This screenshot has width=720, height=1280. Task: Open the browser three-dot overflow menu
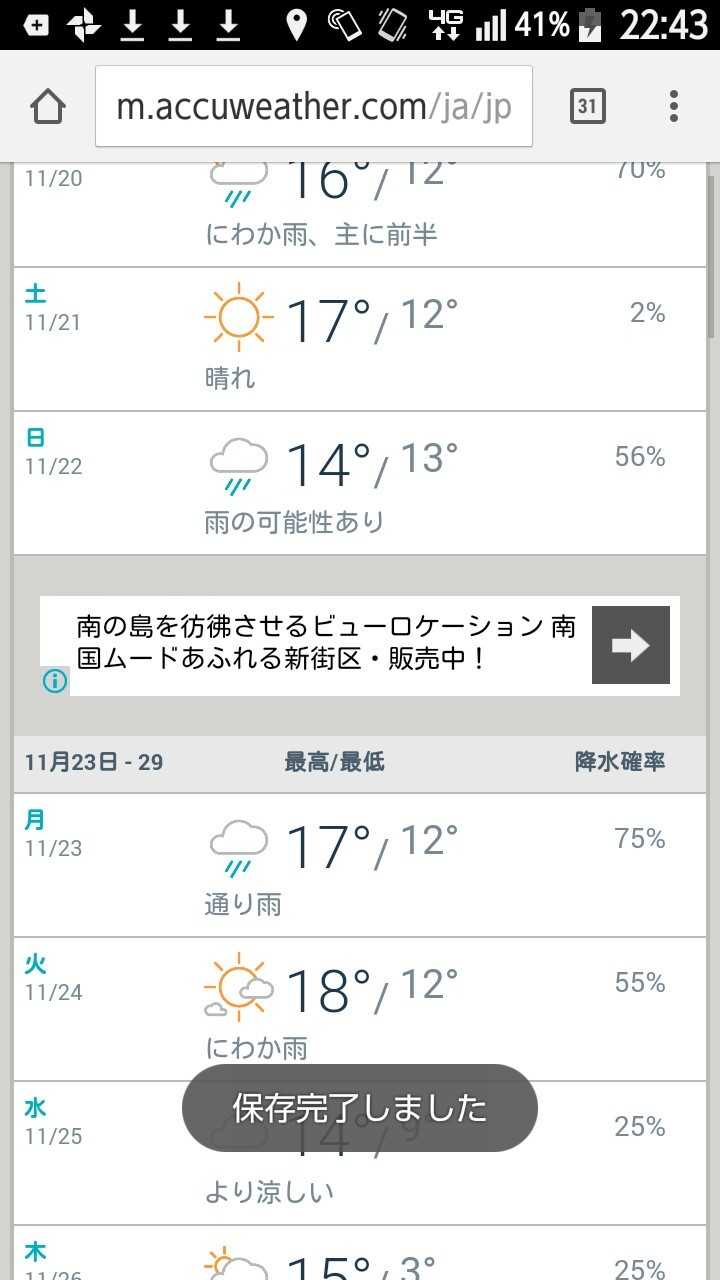pyautogui.click(x=674, y=106)
